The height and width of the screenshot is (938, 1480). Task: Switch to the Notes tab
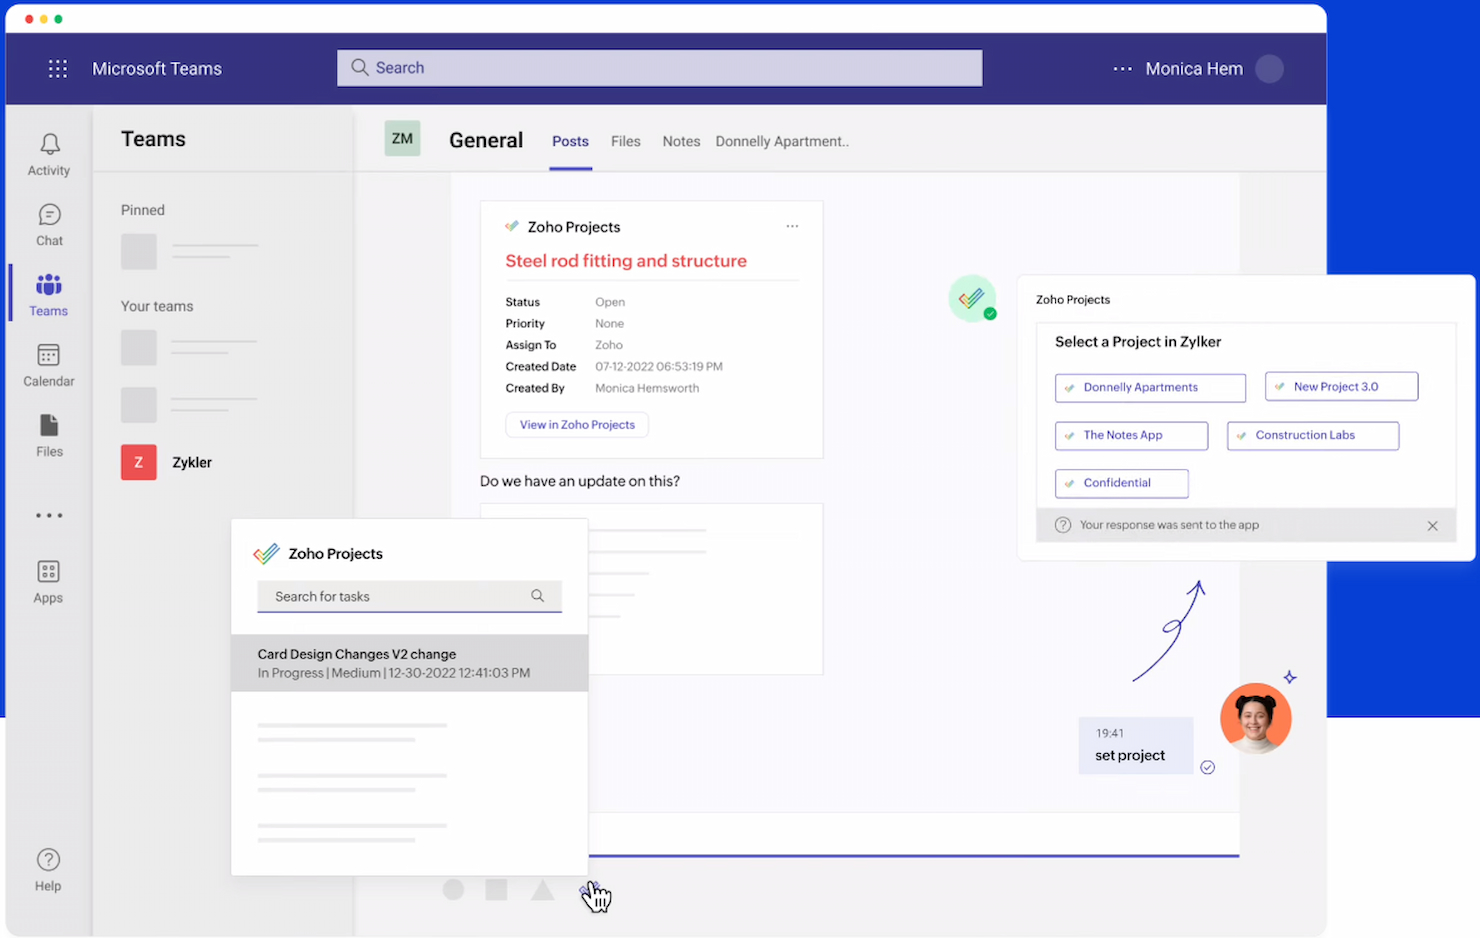(681, 142)
